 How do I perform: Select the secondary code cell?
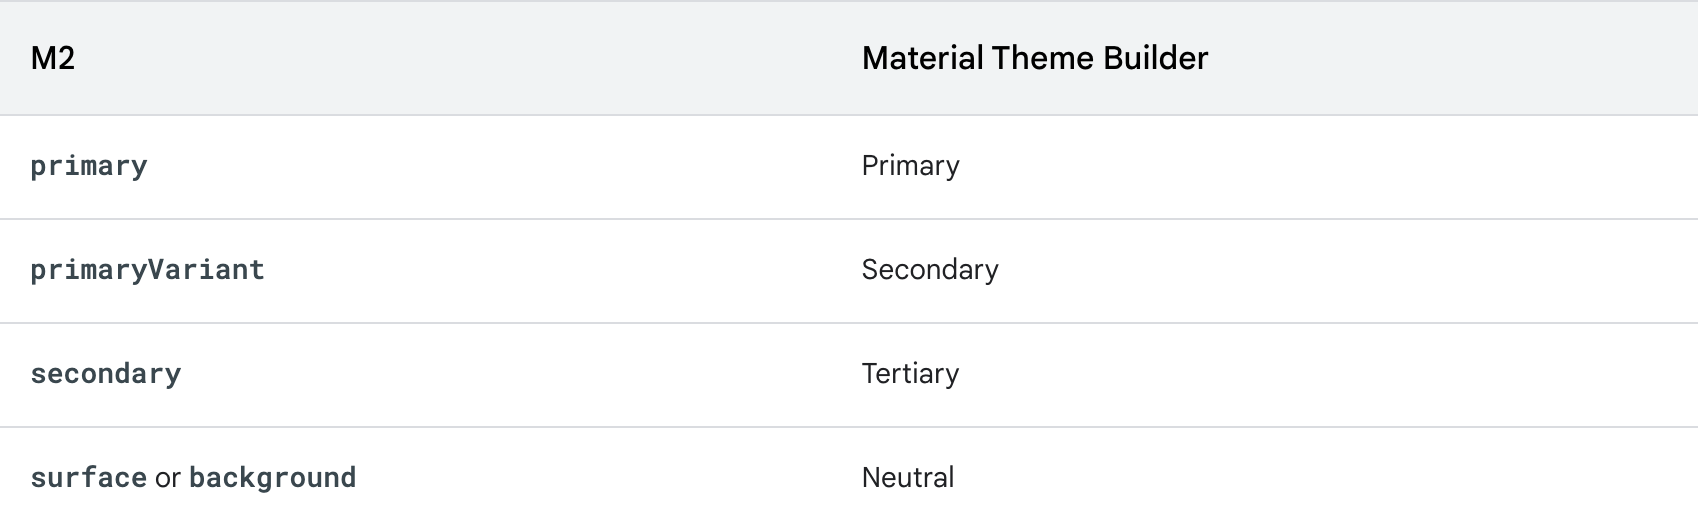(106, 374)
